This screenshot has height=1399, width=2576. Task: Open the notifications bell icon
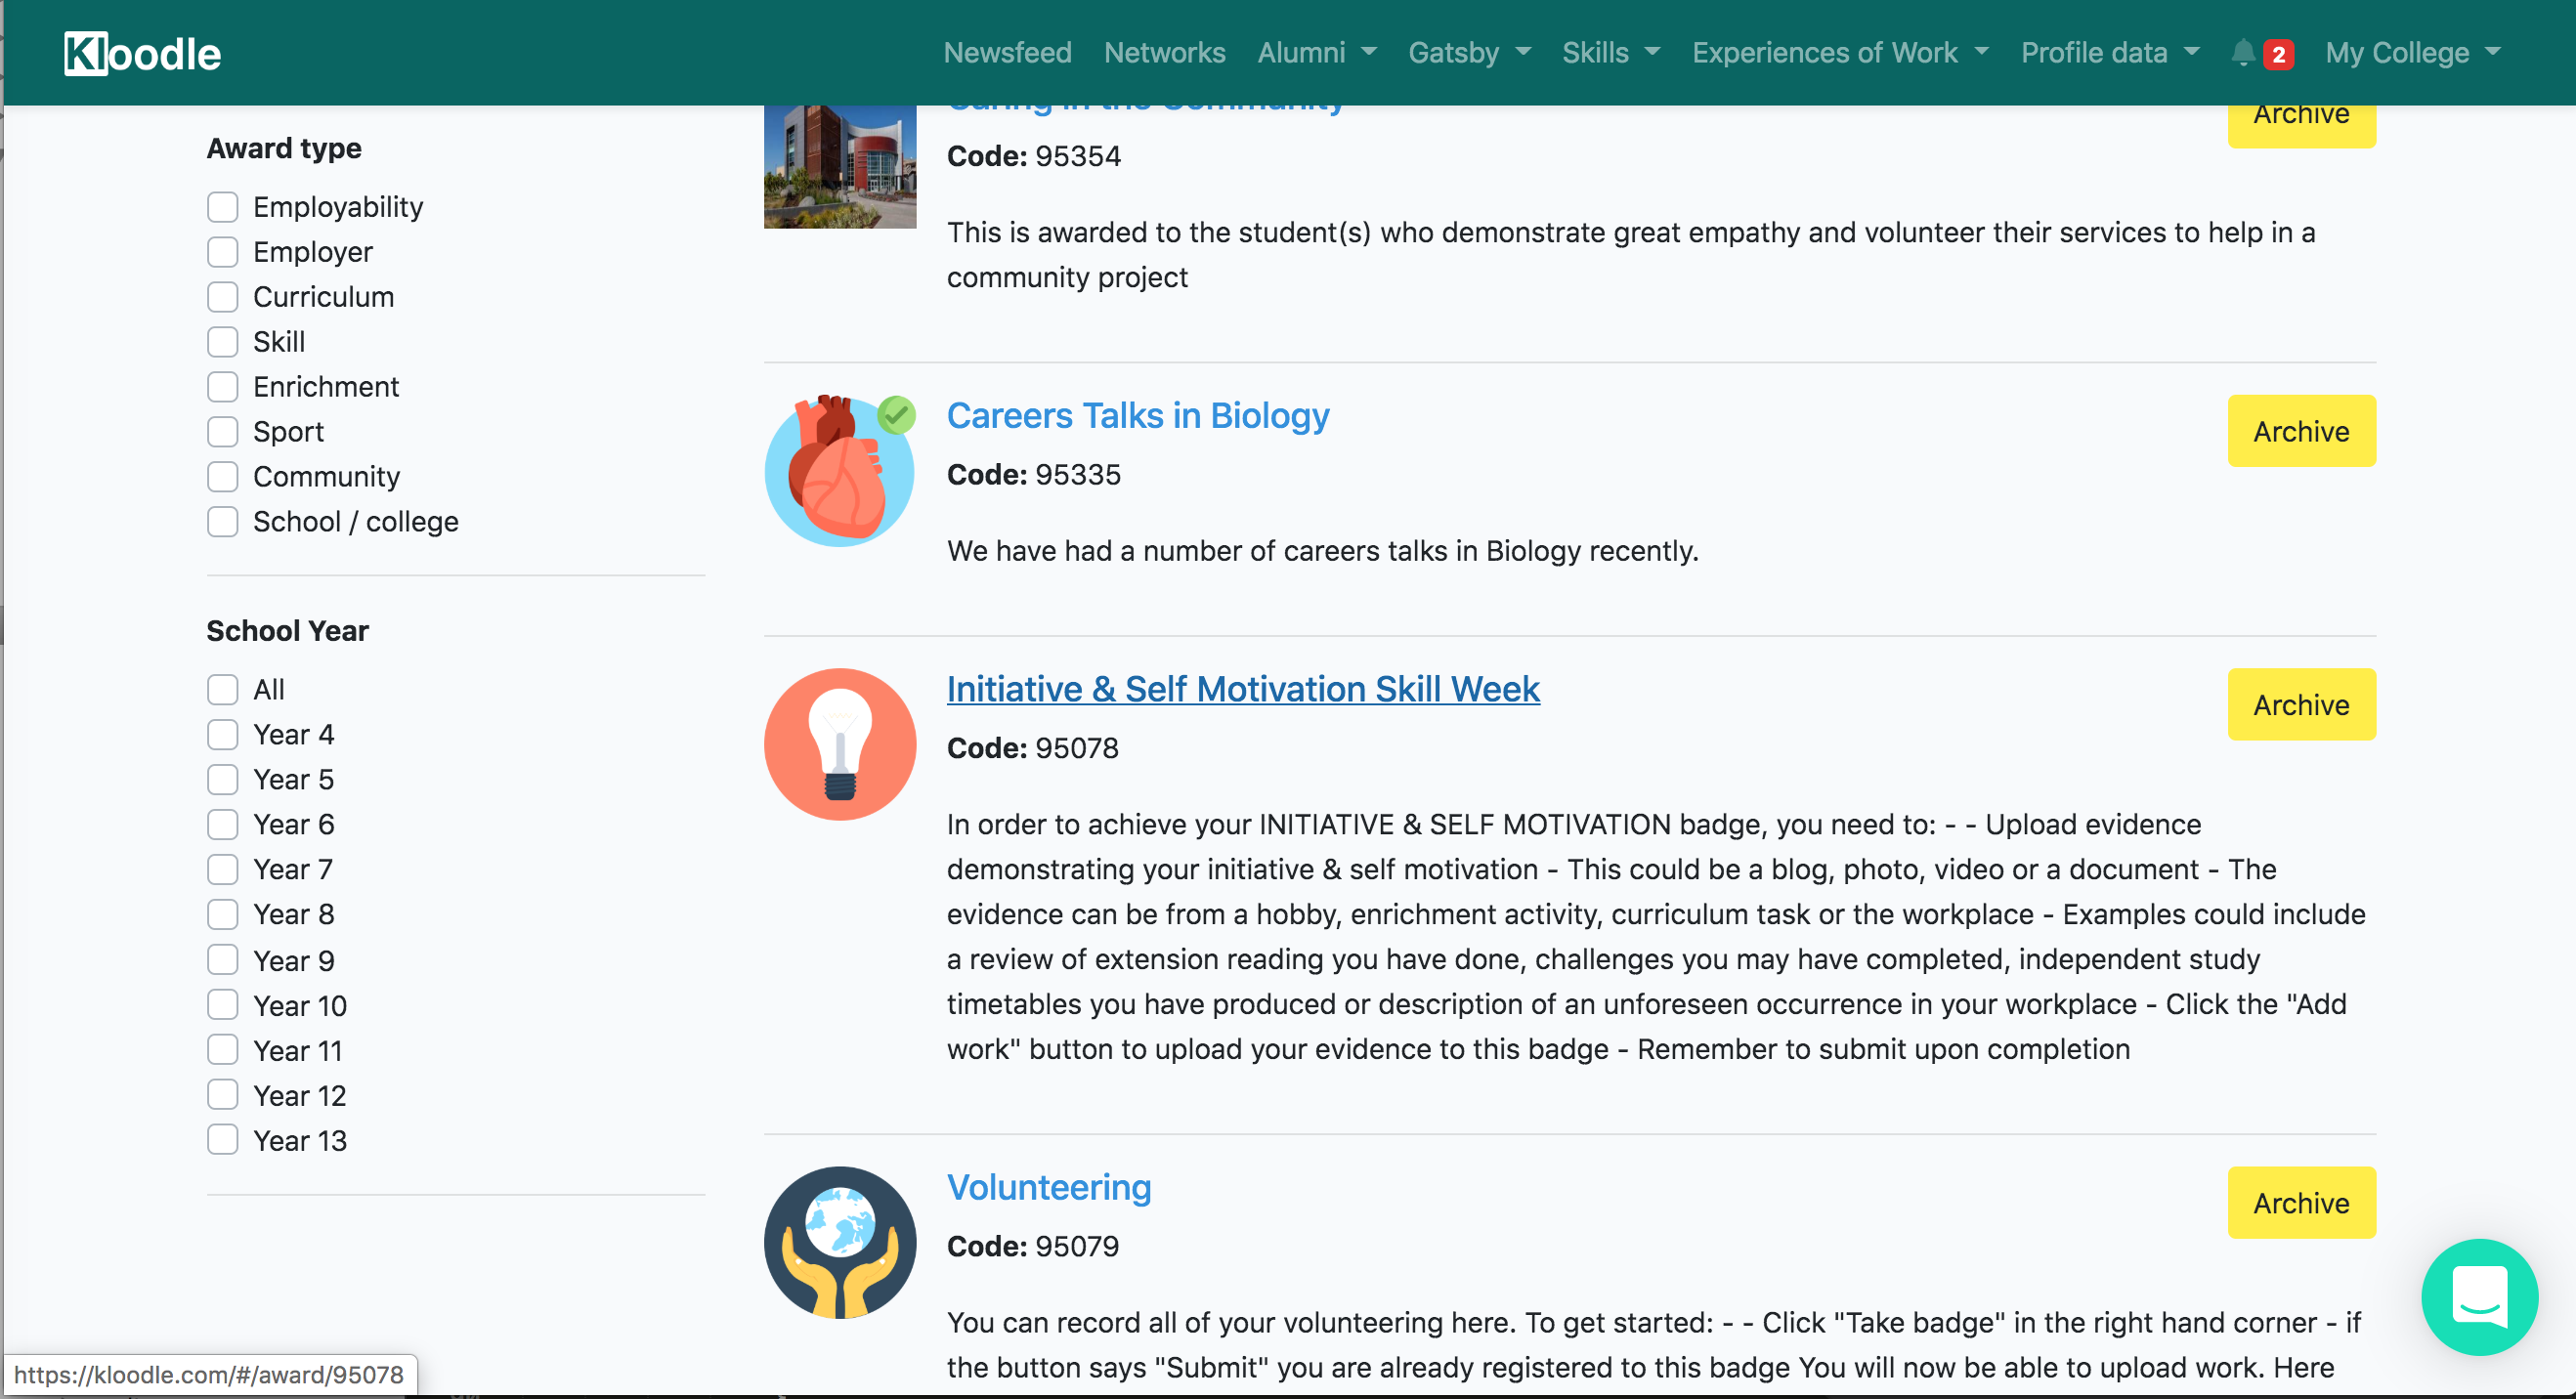tap(2243, 52)
